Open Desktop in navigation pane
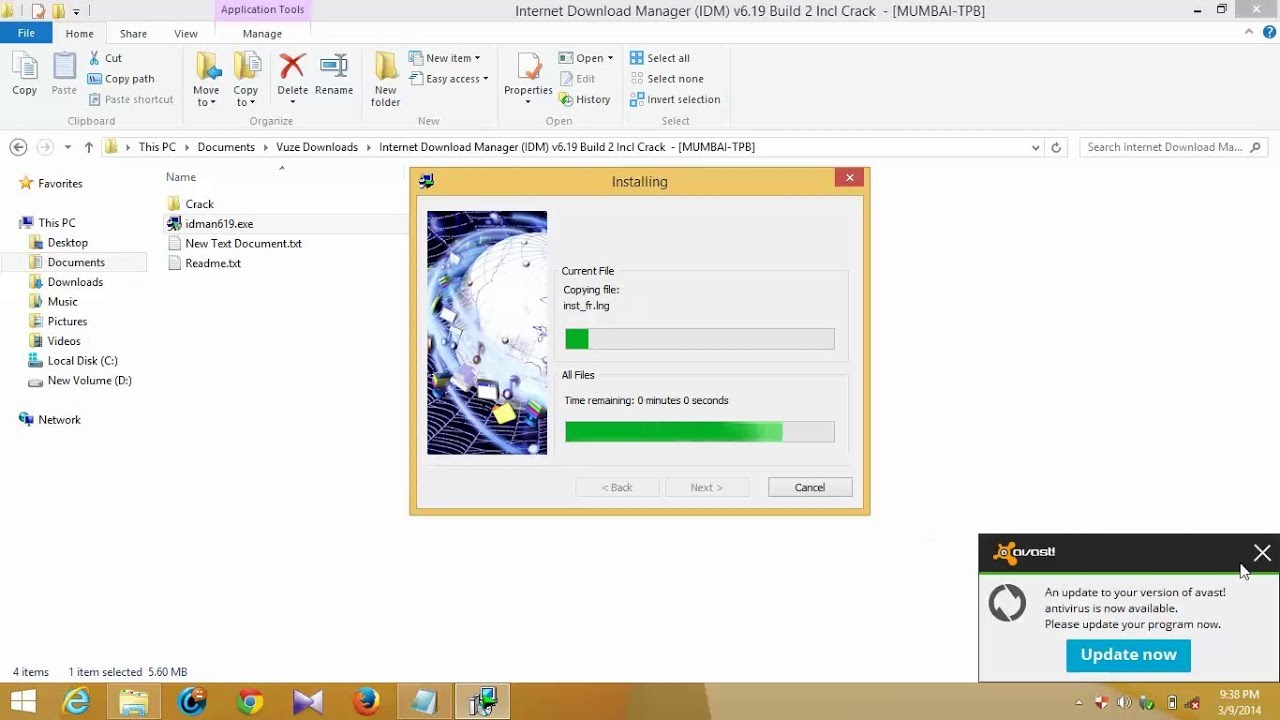 point(67,243)
